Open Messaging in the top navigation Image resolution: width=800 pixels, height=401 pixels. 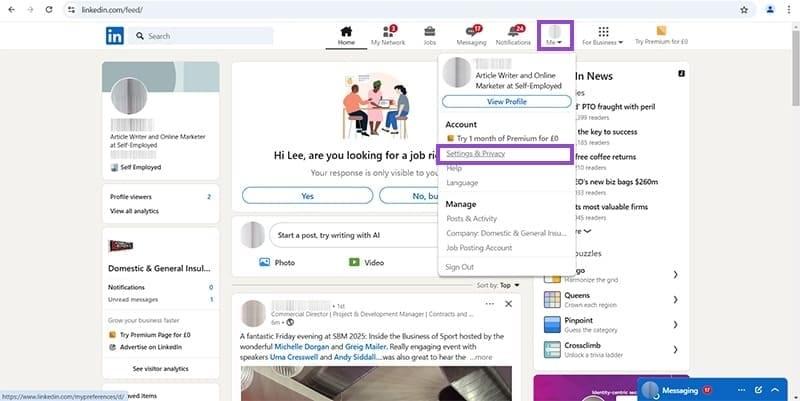(471, 36)
